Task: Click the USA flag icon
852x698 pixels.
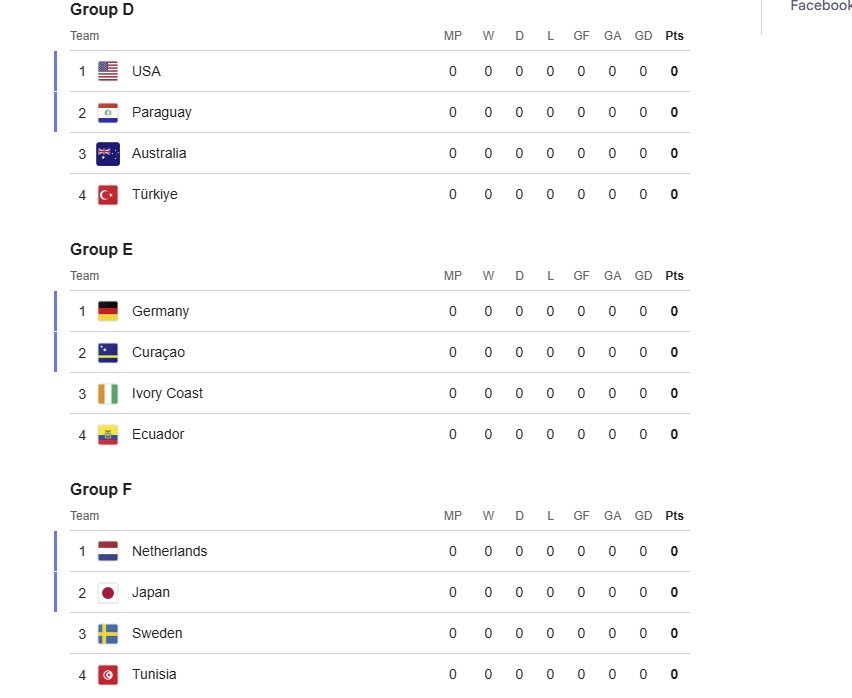Action: [x=108, y=71]
